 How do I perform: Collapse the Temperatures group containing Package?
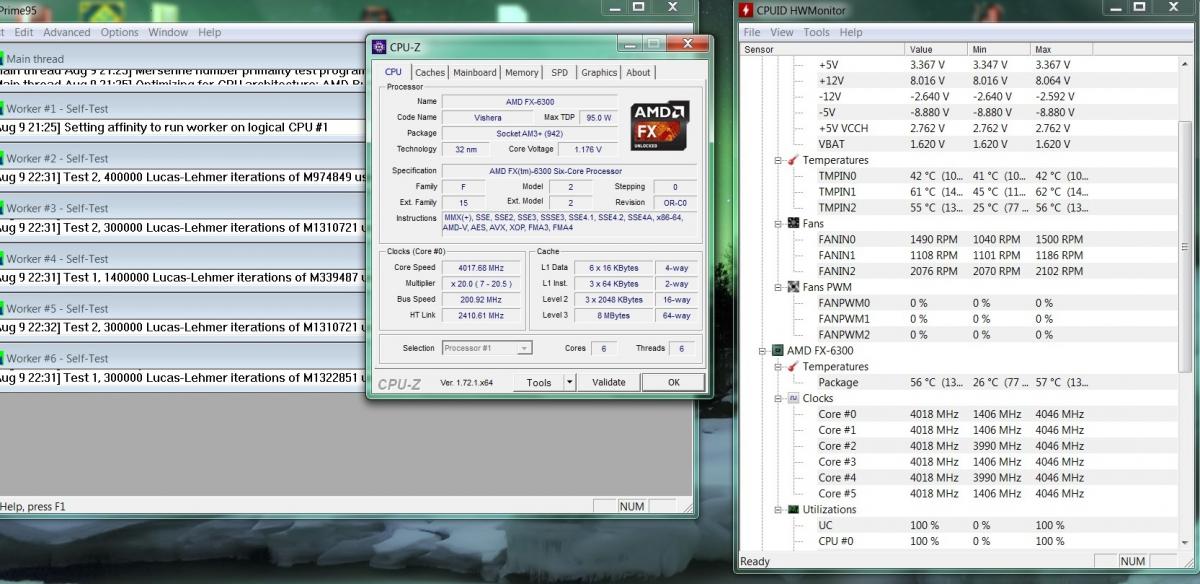click(779, 367)
